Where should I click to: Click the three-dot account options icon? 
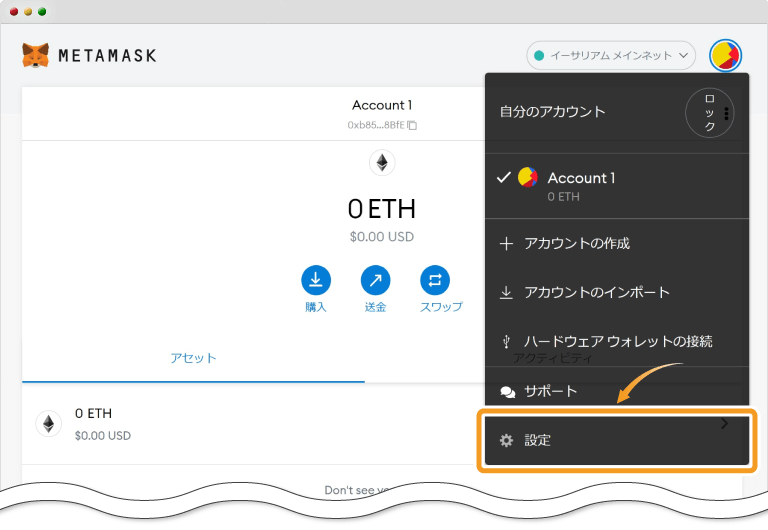point(726,114)
